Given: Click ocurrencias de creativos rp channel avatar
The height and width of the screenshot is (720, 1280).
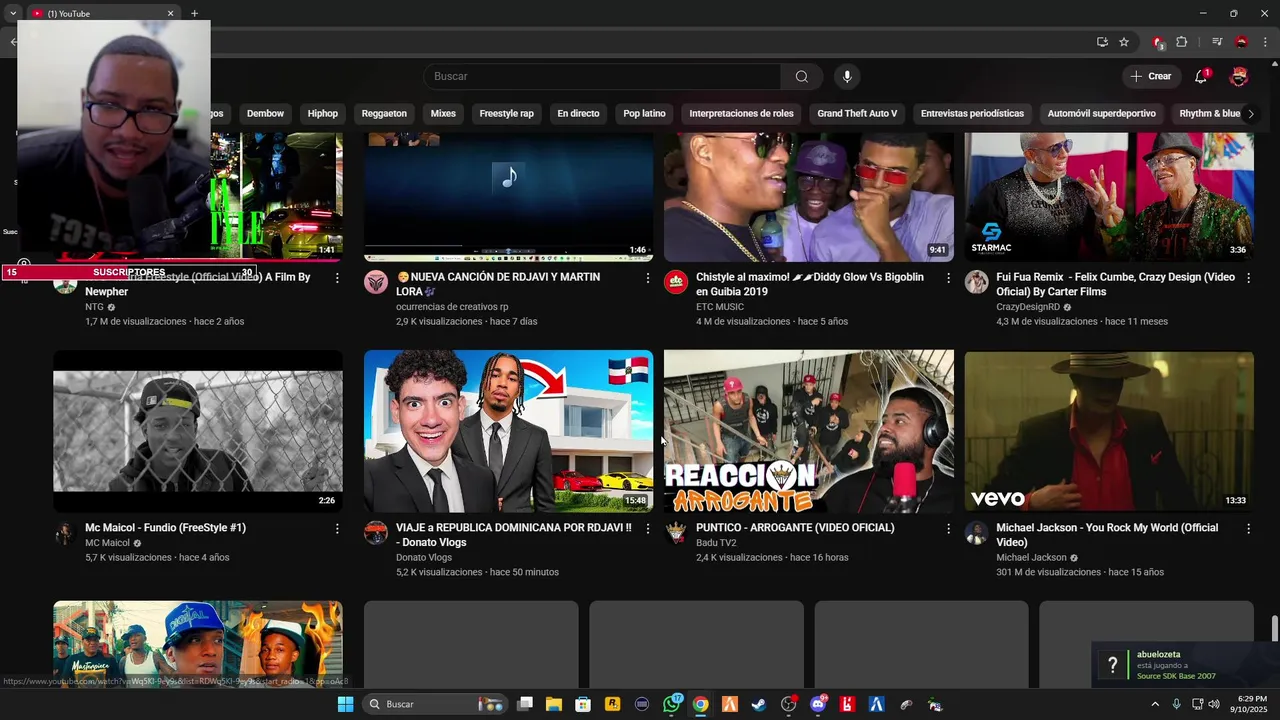Looking at the screenshot, I should point(376,282).
